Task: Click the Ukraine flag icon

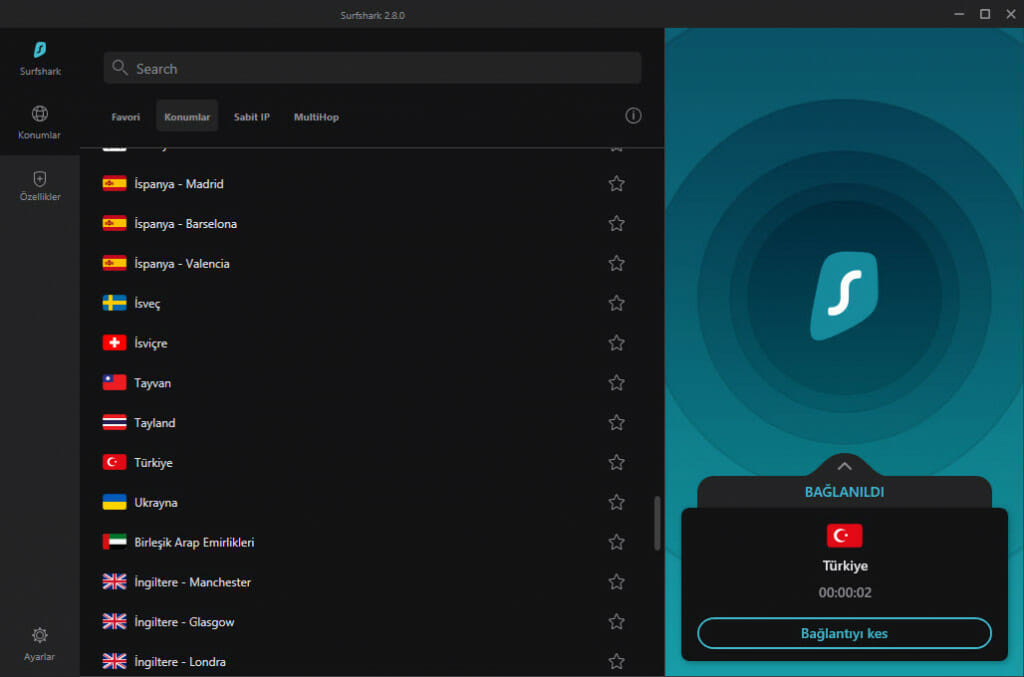Action: 114,502
